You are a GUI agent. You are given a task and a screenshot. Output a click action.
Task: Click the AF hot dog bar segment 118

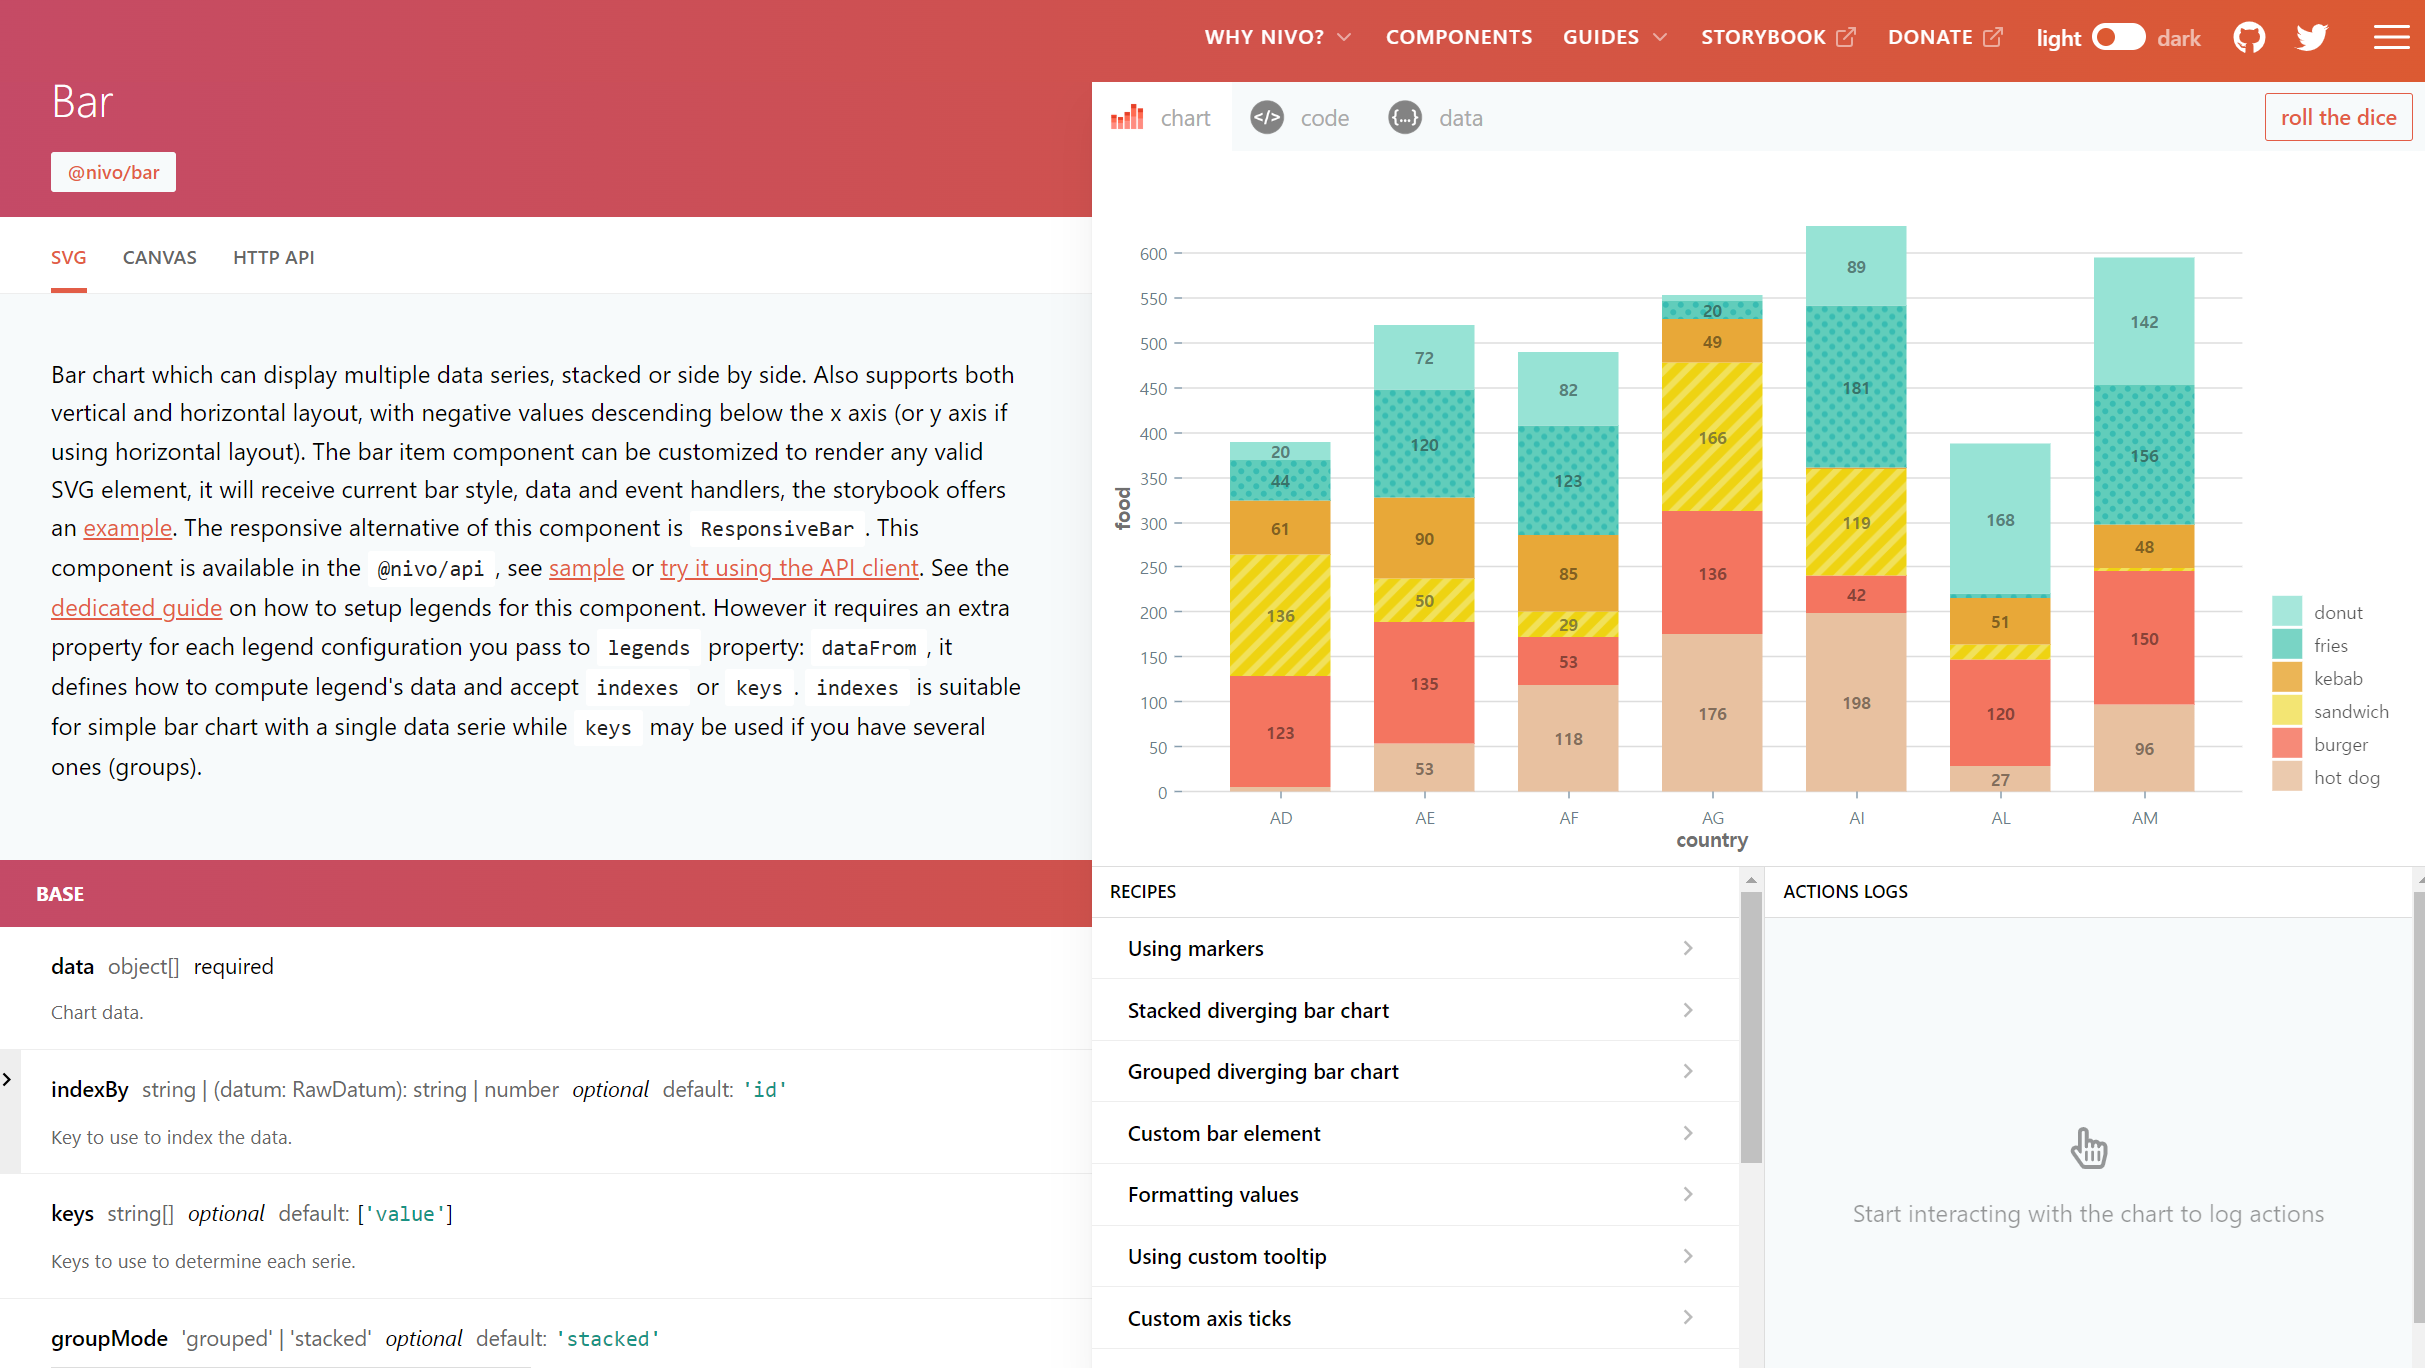(1568, 739)
